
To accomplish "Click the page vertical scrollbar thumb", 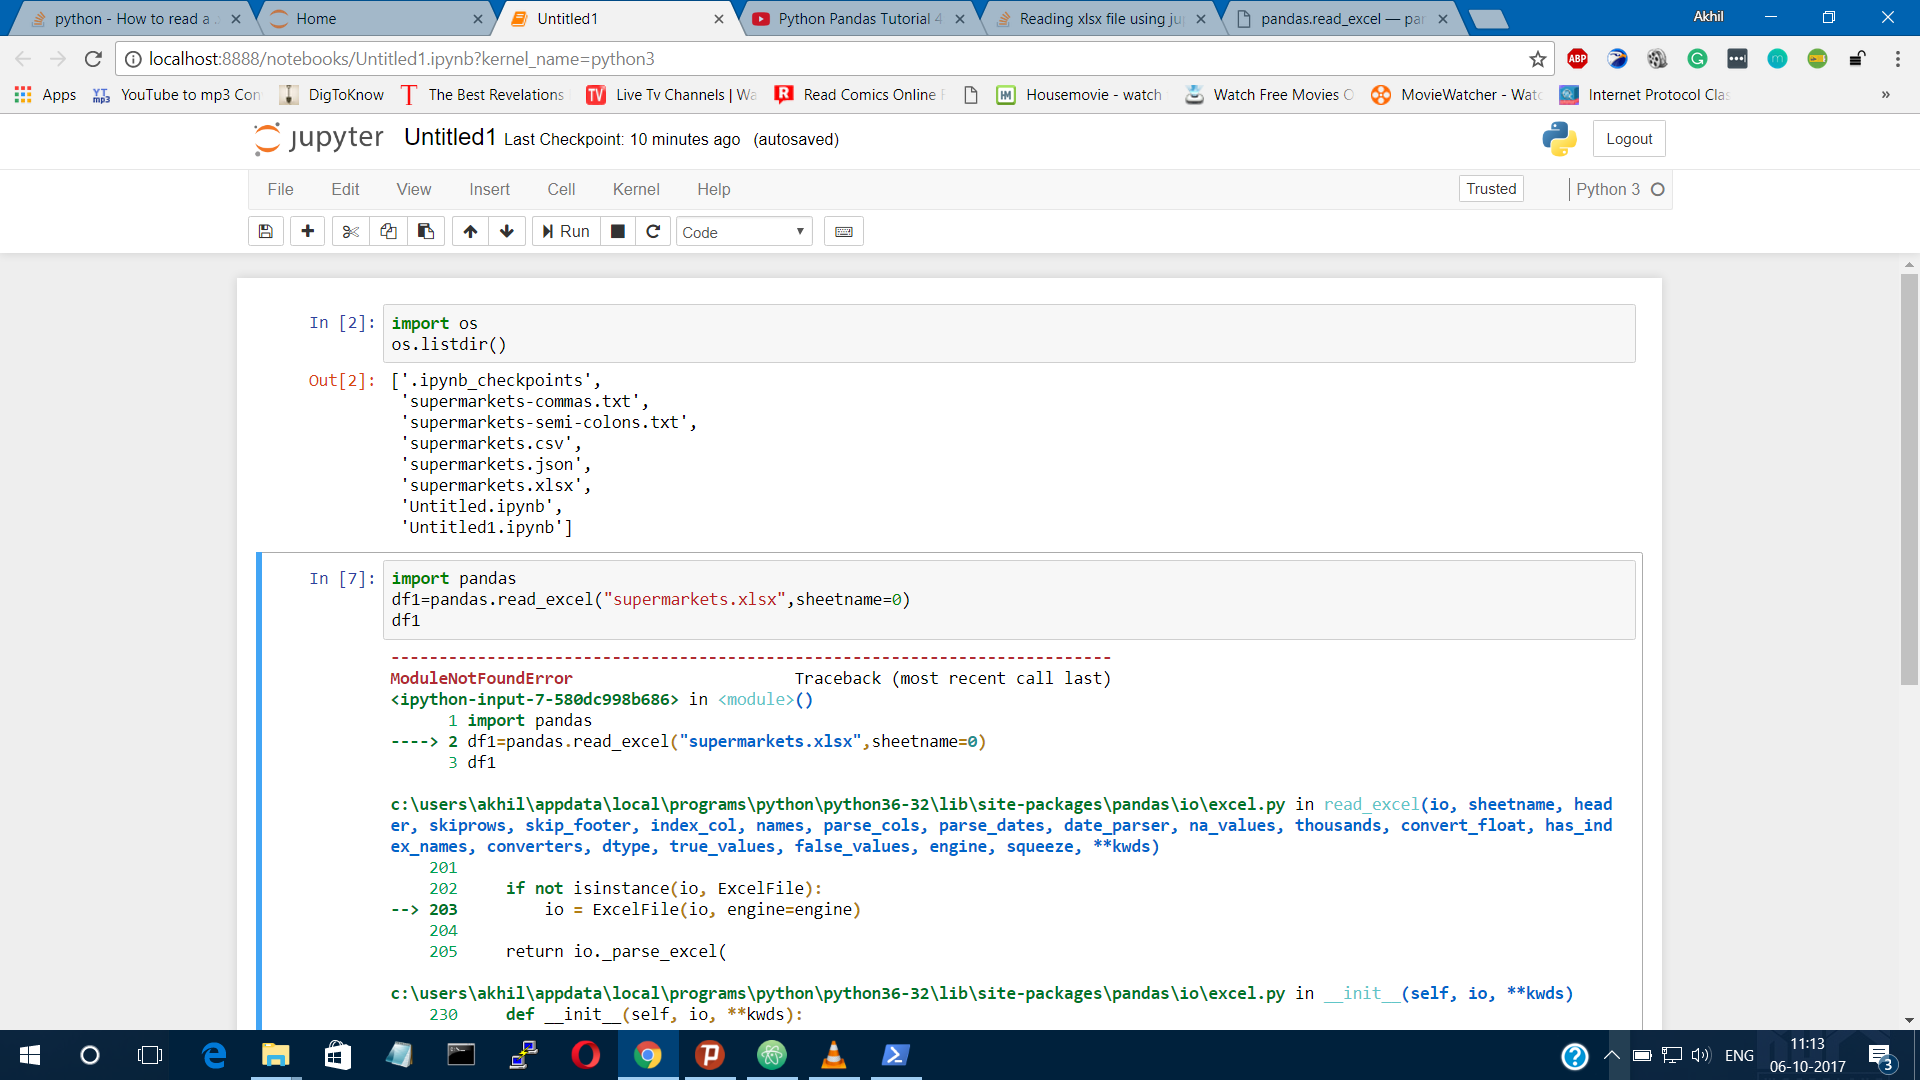I will coord(1909,480).
